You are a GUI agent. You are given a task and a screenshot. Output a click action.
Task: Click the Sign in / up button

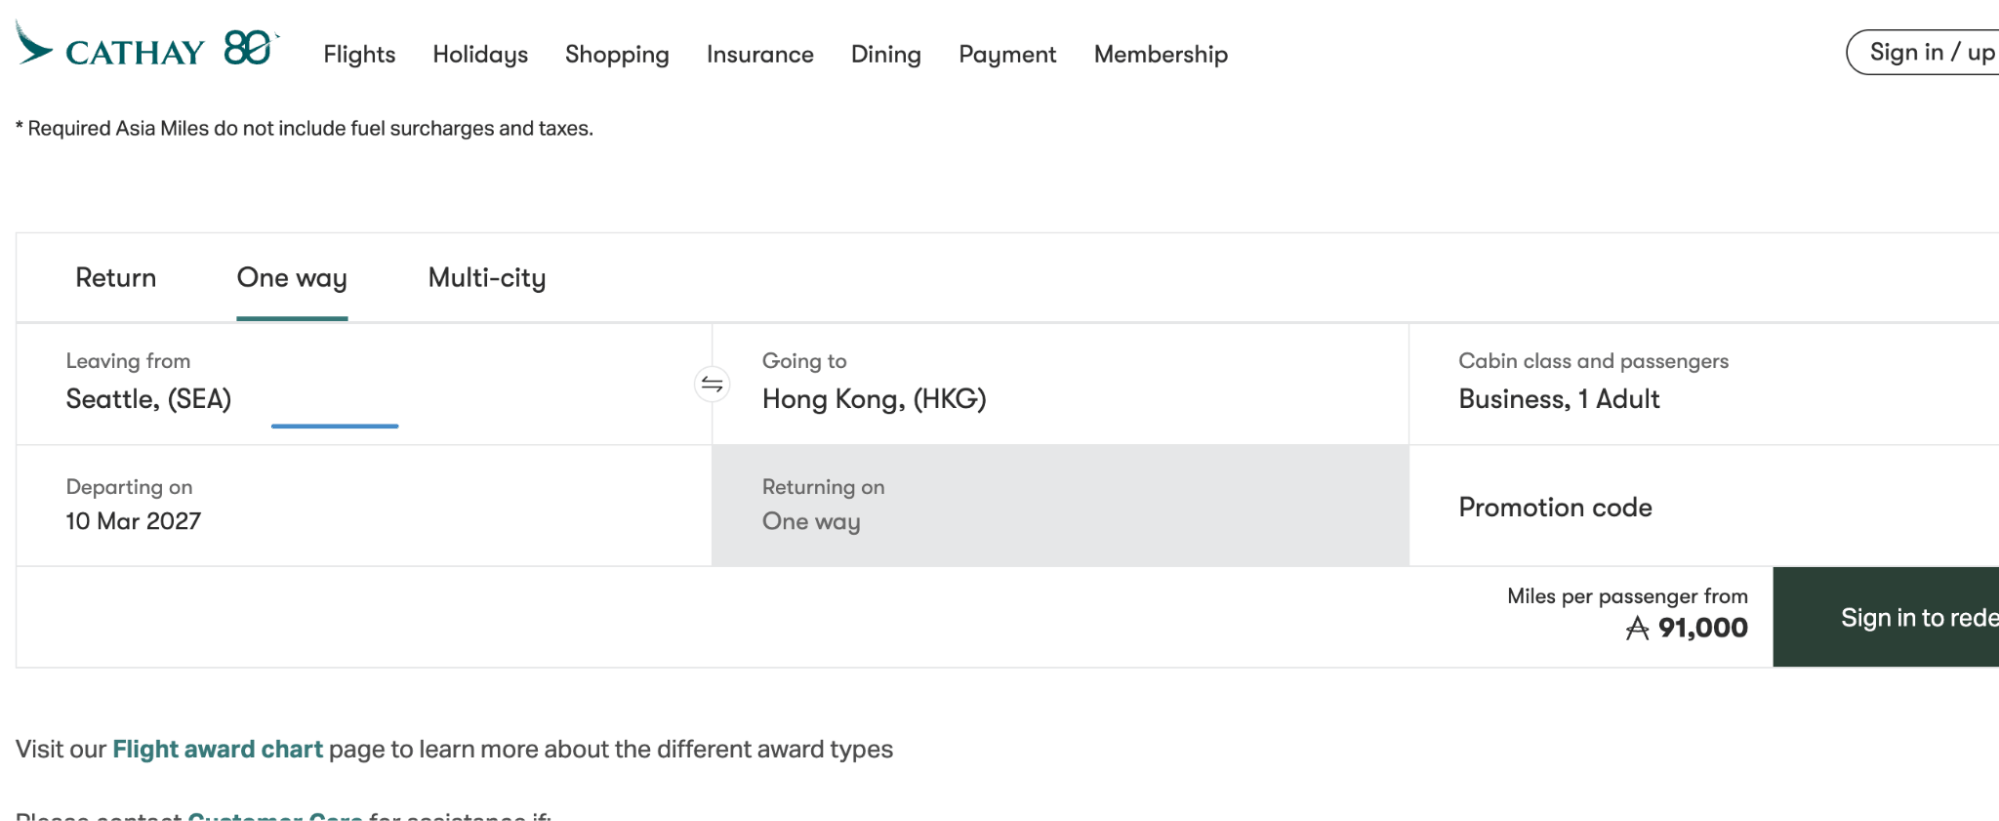[1924, 52]
